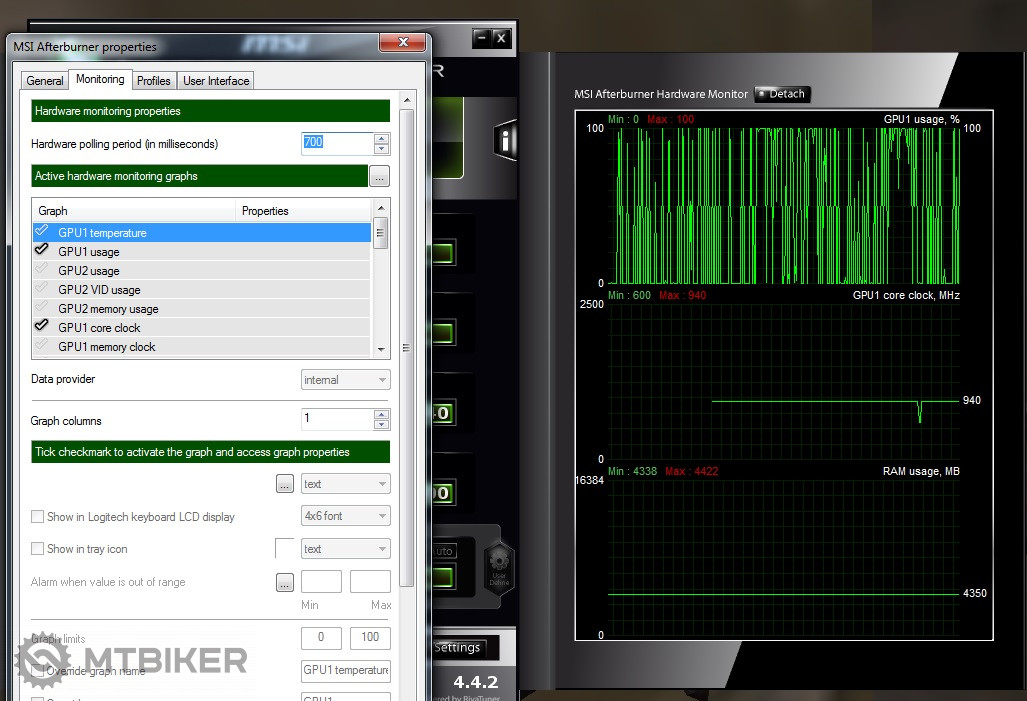Switch to the General tab
The image size is (1027, 701).
45,81
